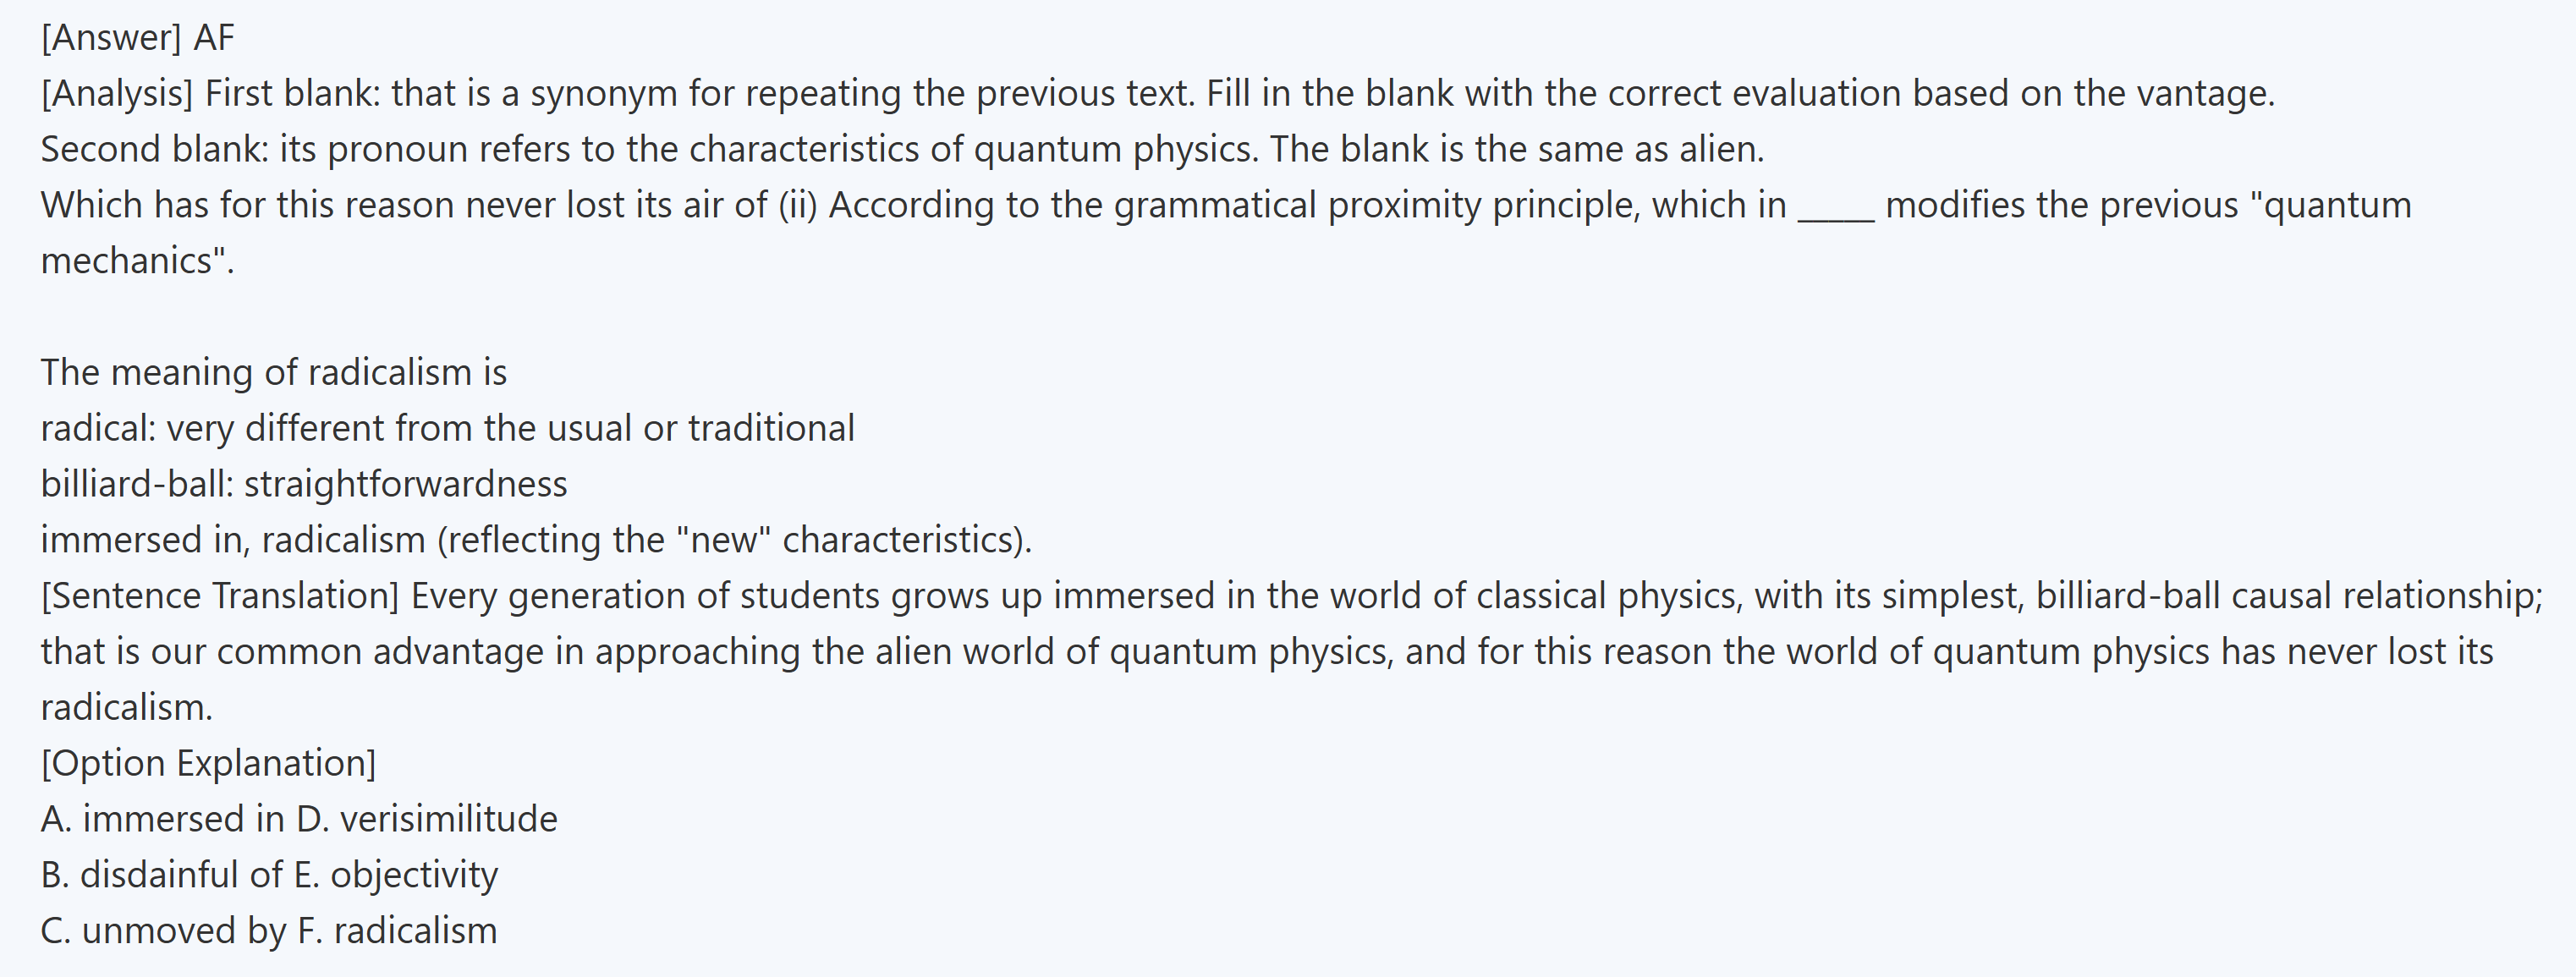
Task: Click the blank underline after "which in"
Action: pos(1835,208)
